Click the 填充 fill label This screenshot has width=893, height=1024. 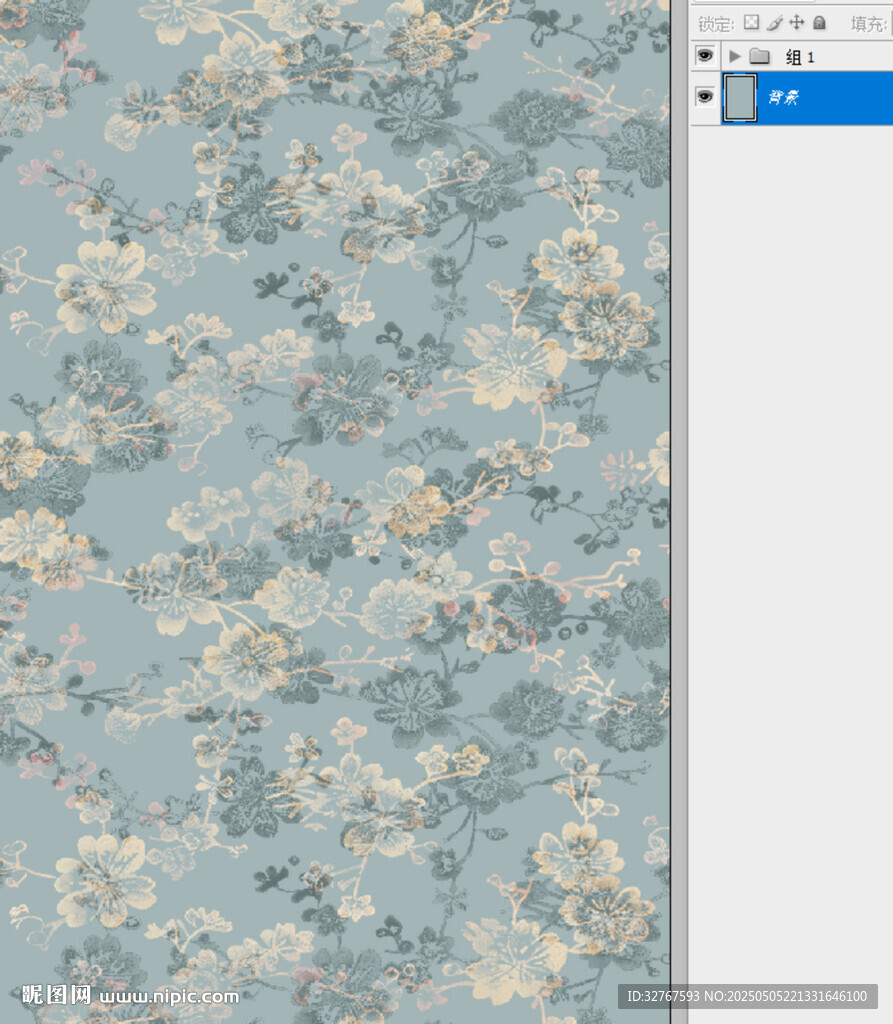click(x=869, y=24)
